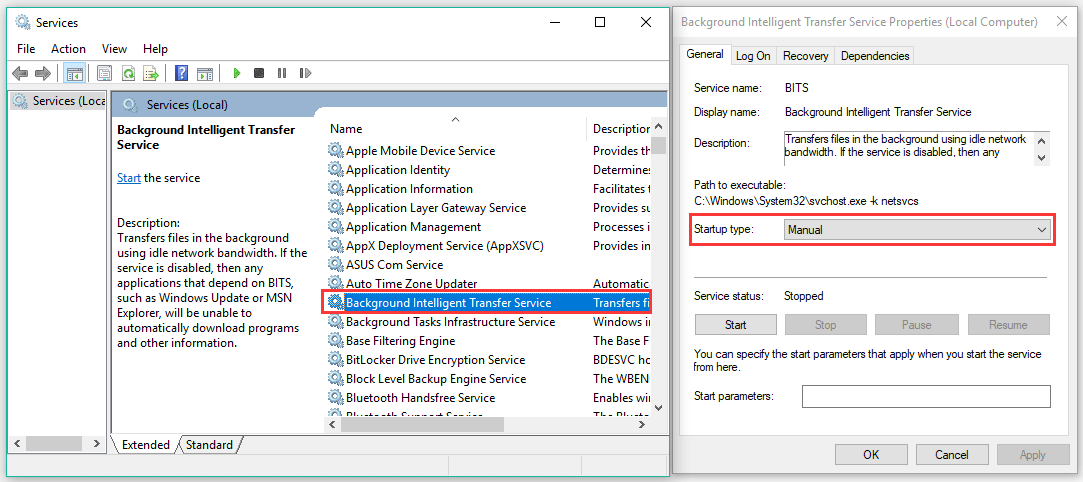Click the services list vertical scrollbar up arrow

tap(658, 127)
